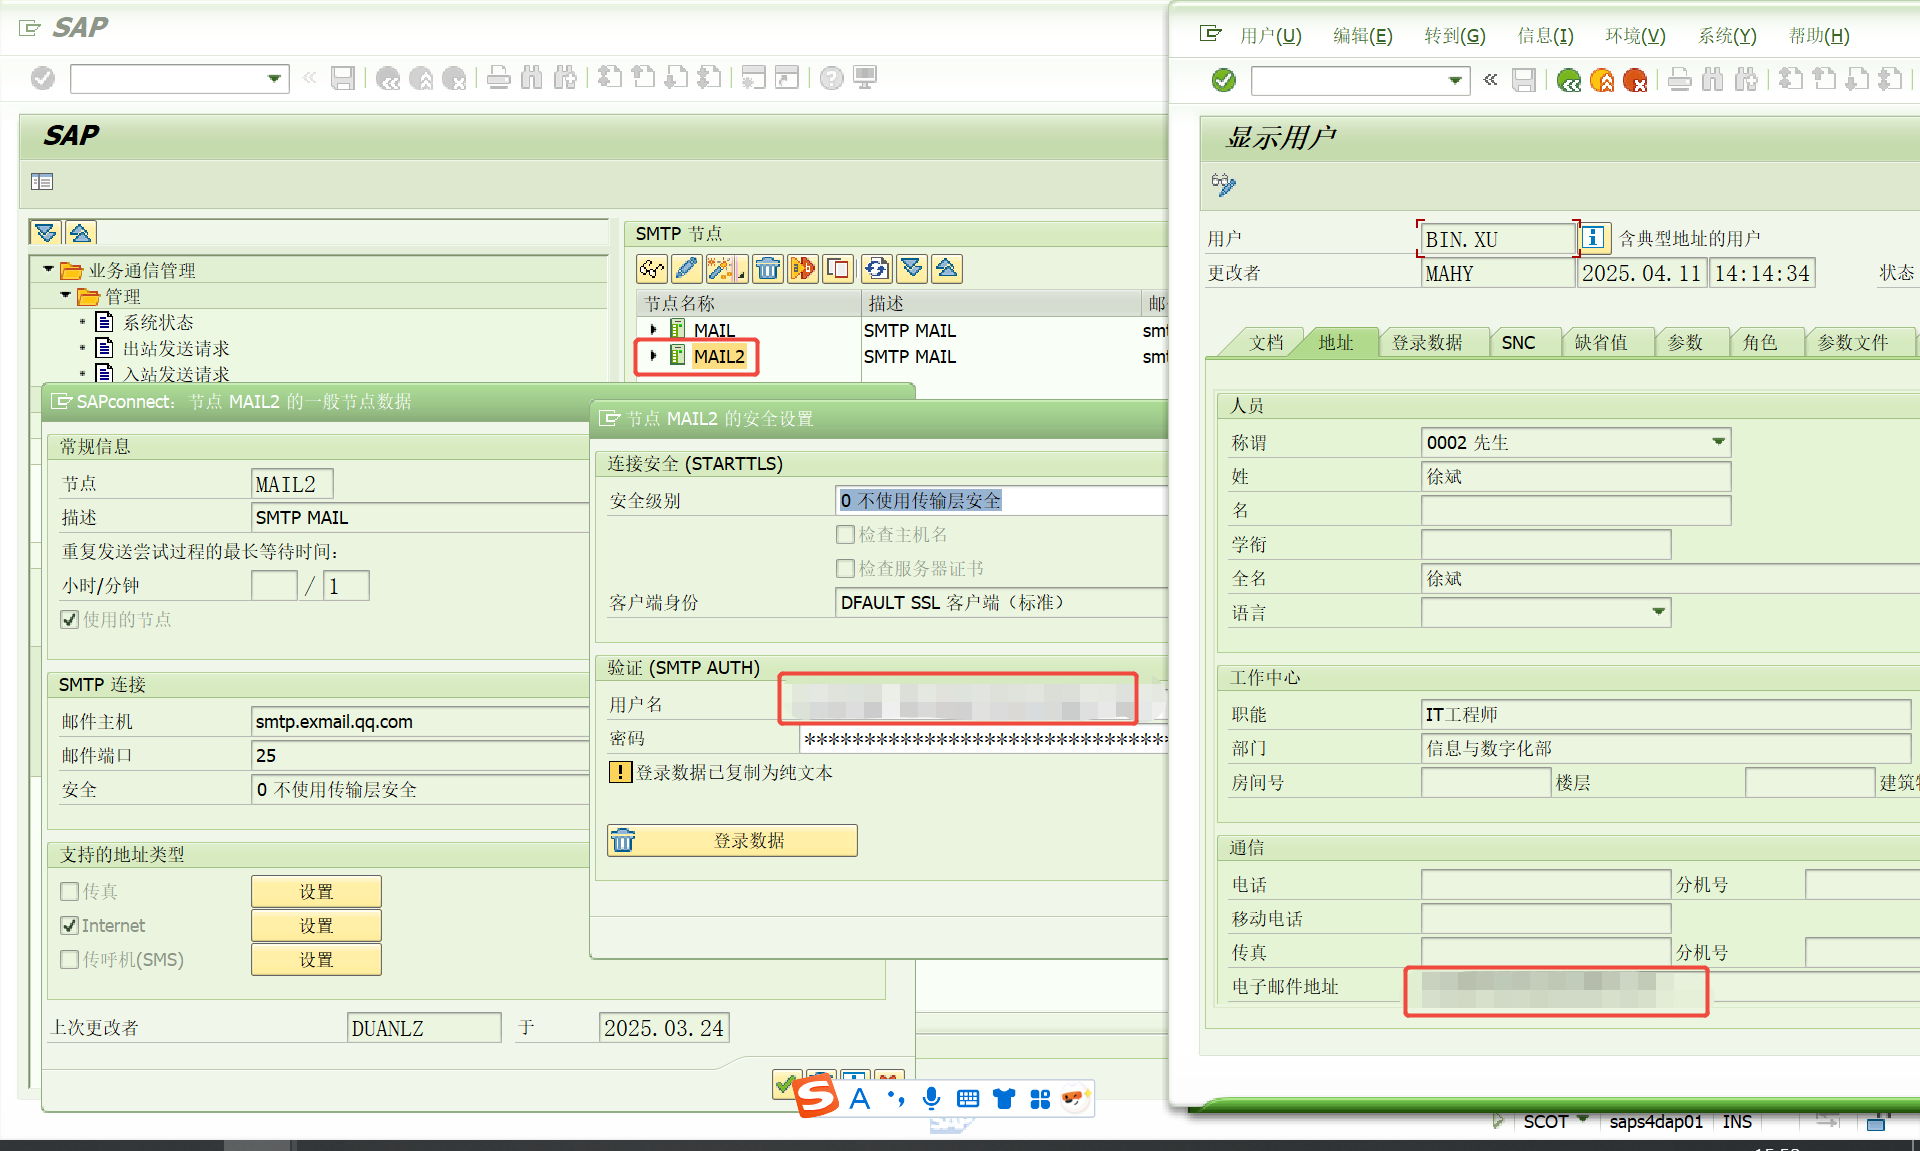Image resolution: width=1920 pixels, height=1151 pixels.
Task: Click the Print icon in the user display toolbar
Action: [1680, 80]
